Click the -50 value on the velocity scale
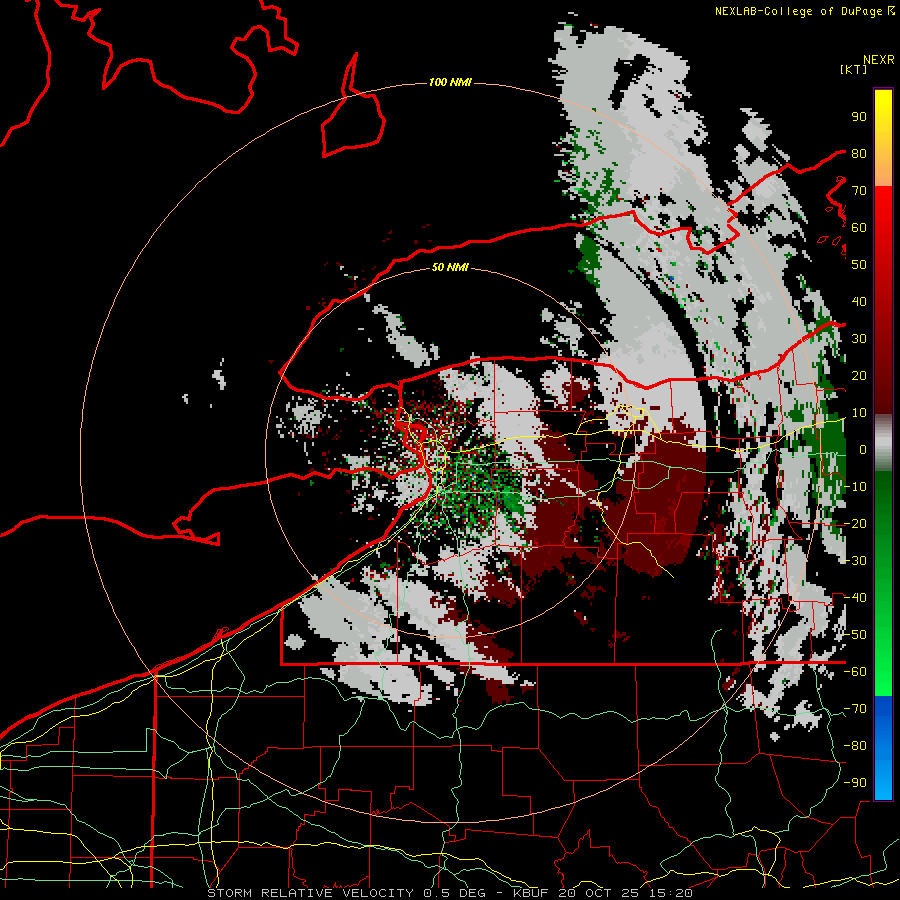900x900 pixels. point(855,635)
